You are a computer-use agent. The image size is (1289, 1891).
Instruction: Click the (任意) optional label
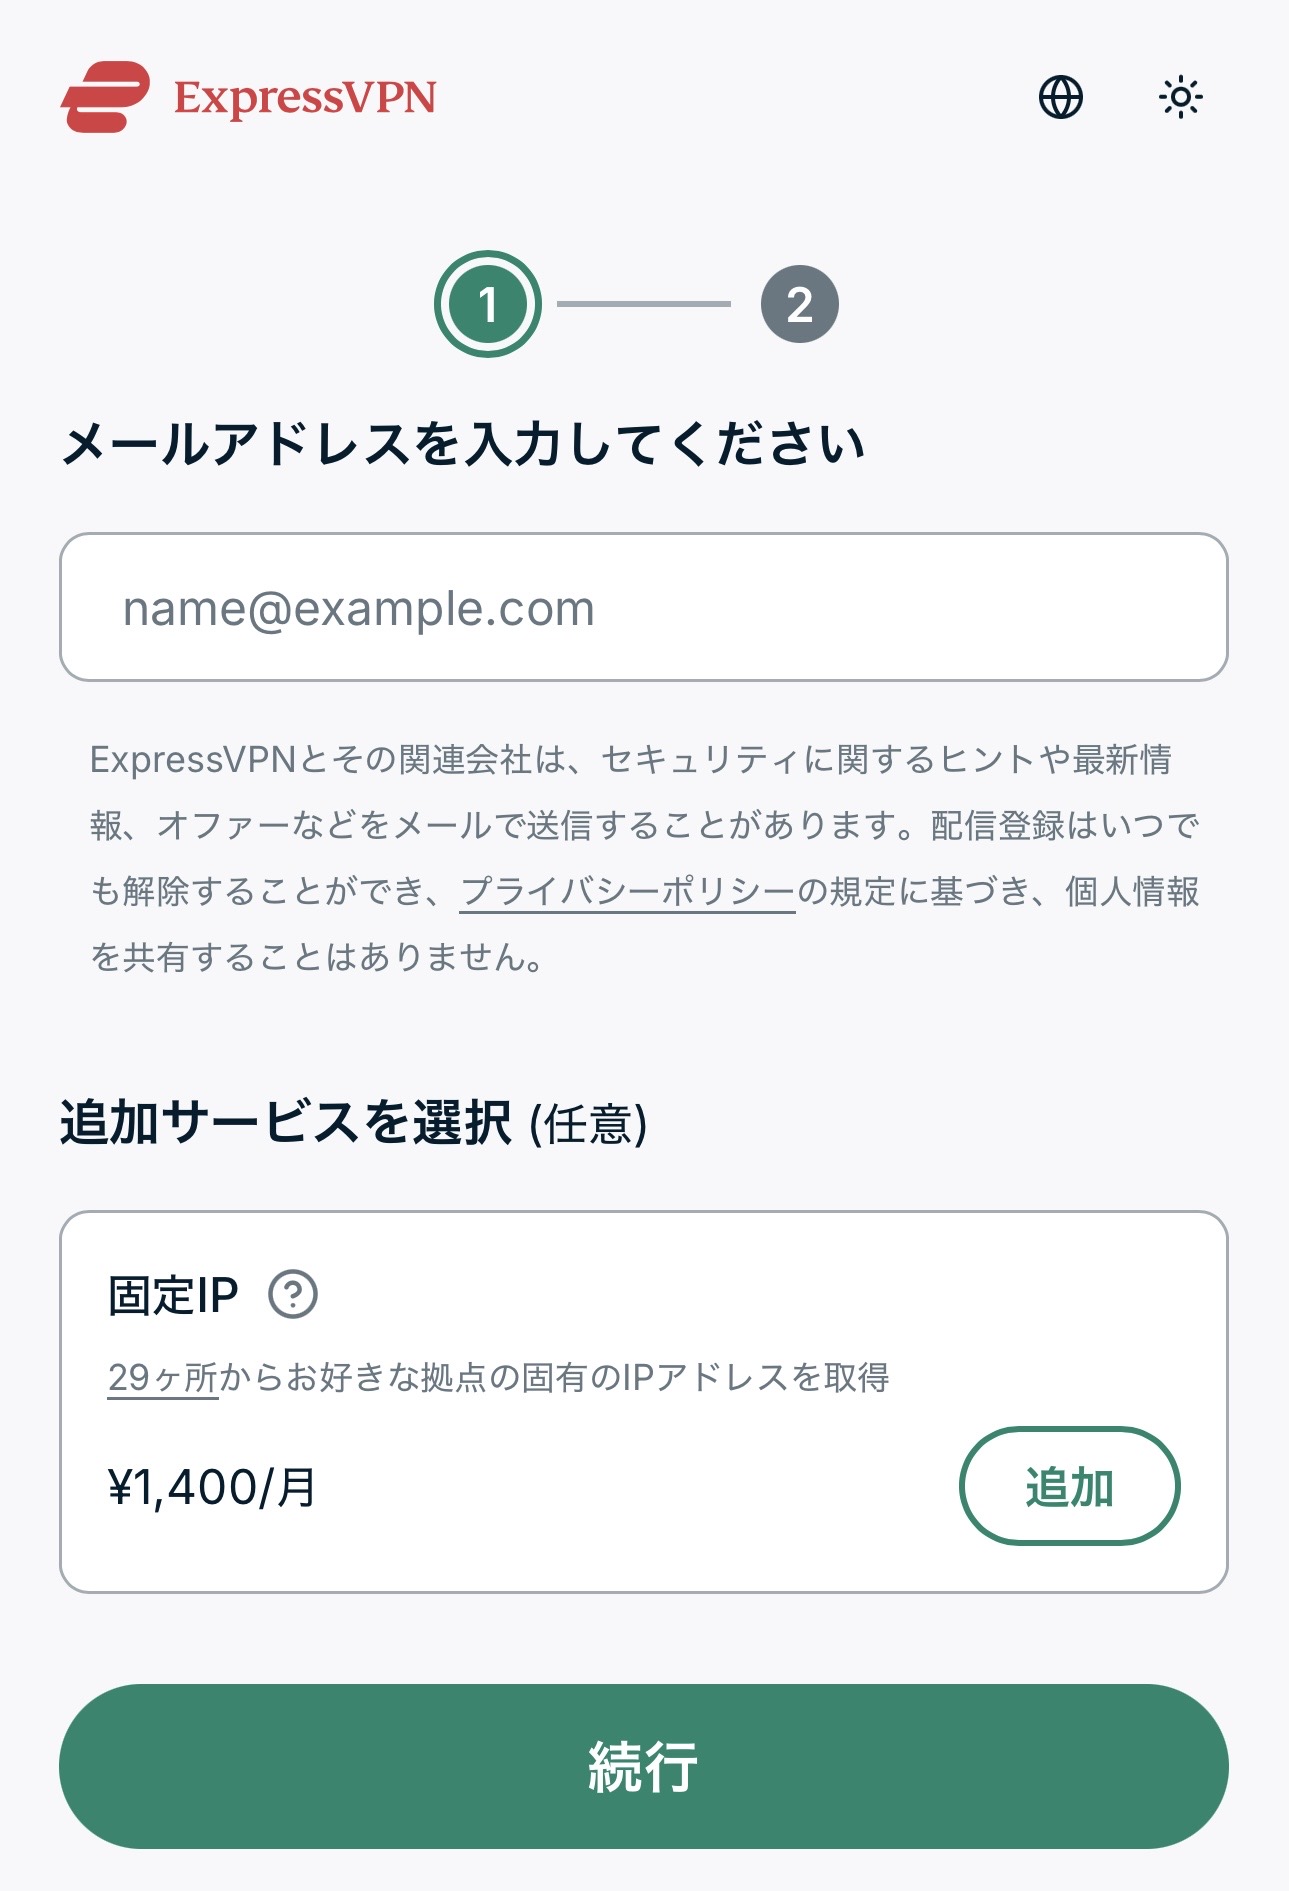588,1124
